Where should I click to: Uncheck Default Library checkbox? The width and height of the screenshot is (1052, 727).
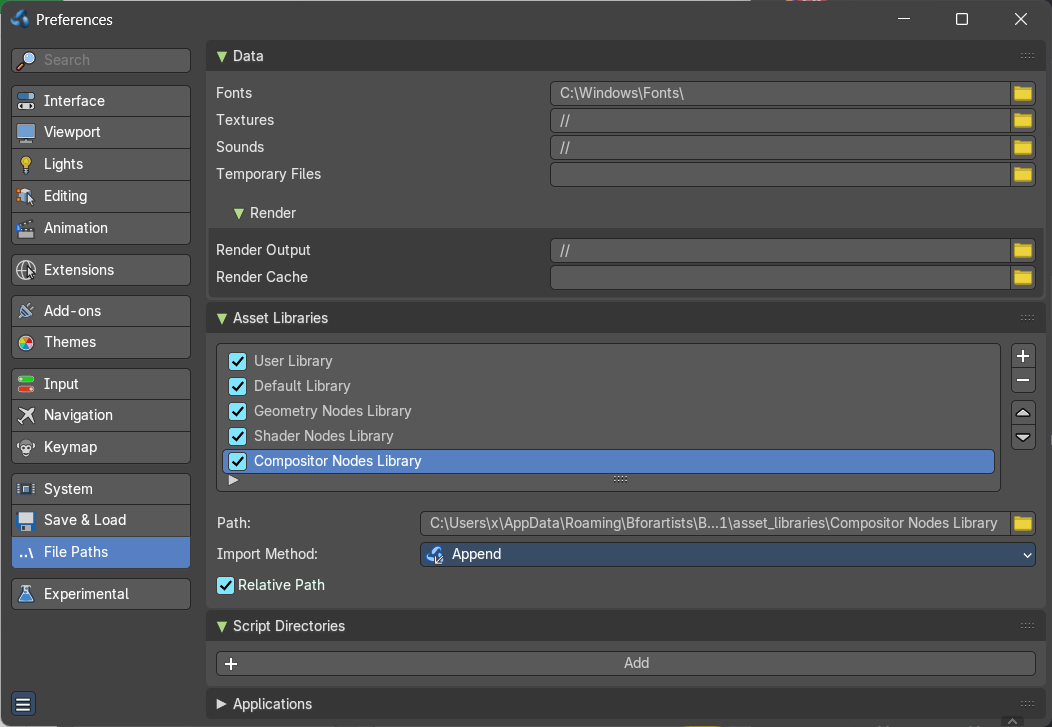tap(238, 386)
